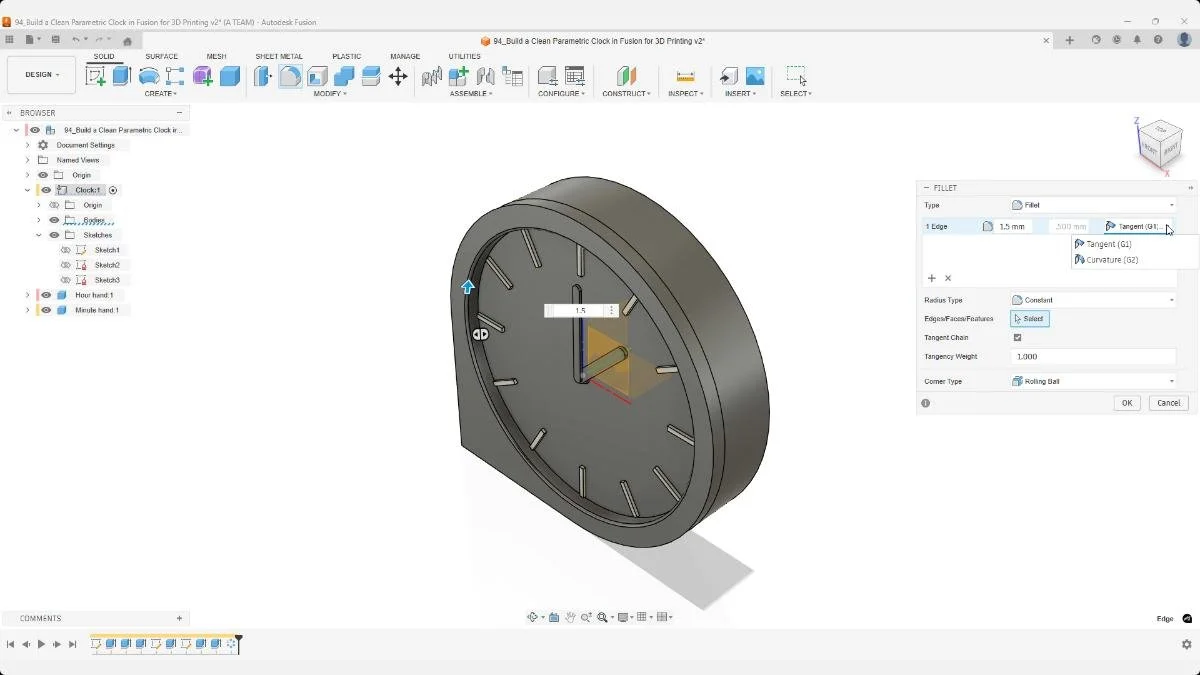This screenshot has width=1200, height=675.
Task: Click the Select button for Edges/Faces/Features
Action: (x=1030, y=318)
